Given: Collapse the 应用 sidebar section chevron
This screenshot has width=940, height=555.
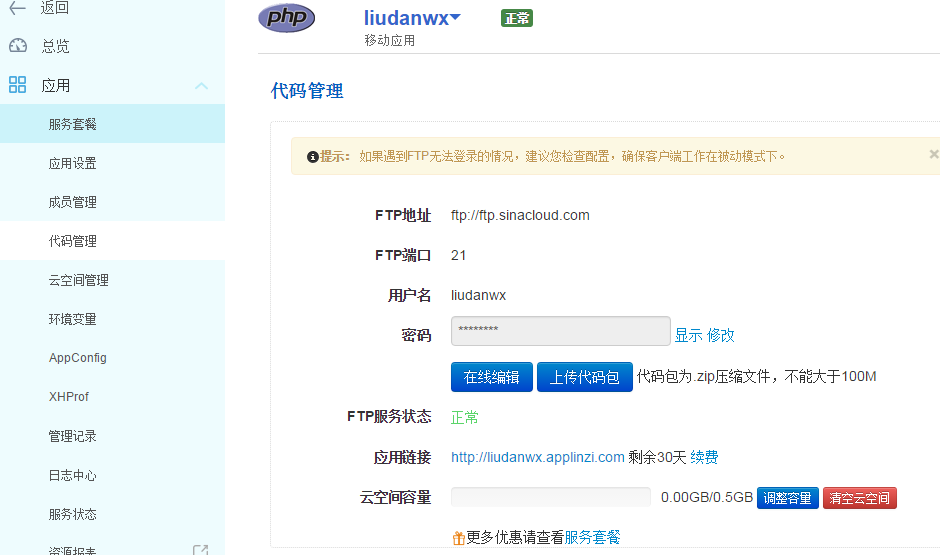Looking at the screenshot, I should (x=201, y=86).
